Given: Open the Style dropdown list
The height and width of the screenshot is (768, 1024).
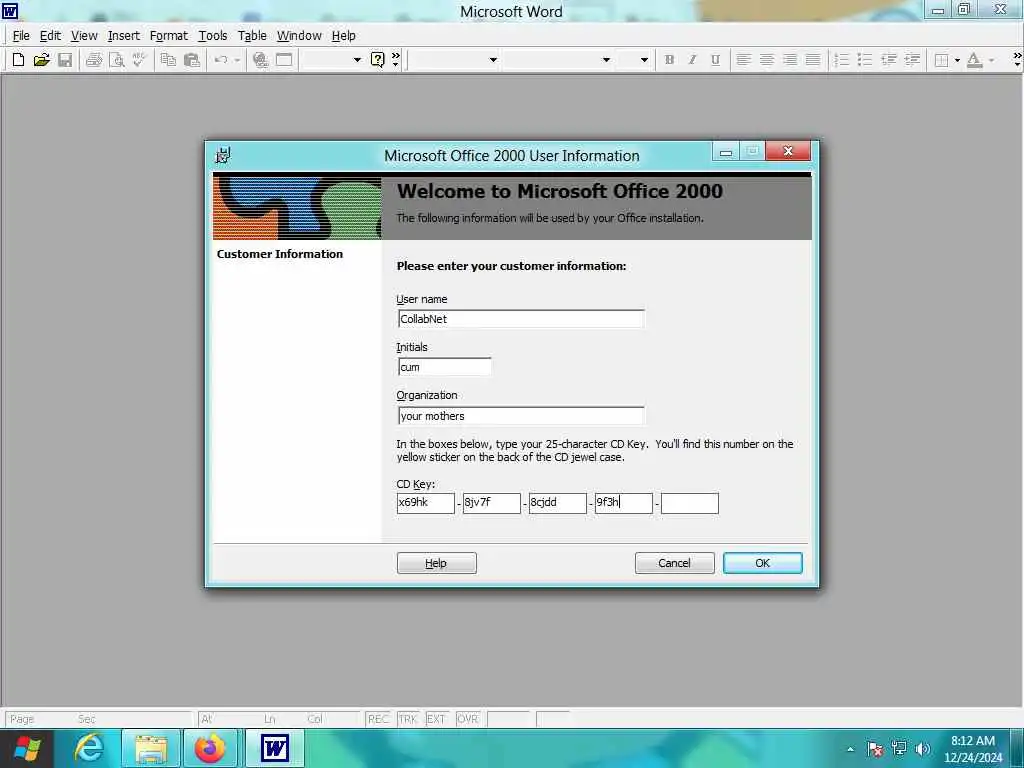Looking at the screenshot, I should [x=493, y=60].
